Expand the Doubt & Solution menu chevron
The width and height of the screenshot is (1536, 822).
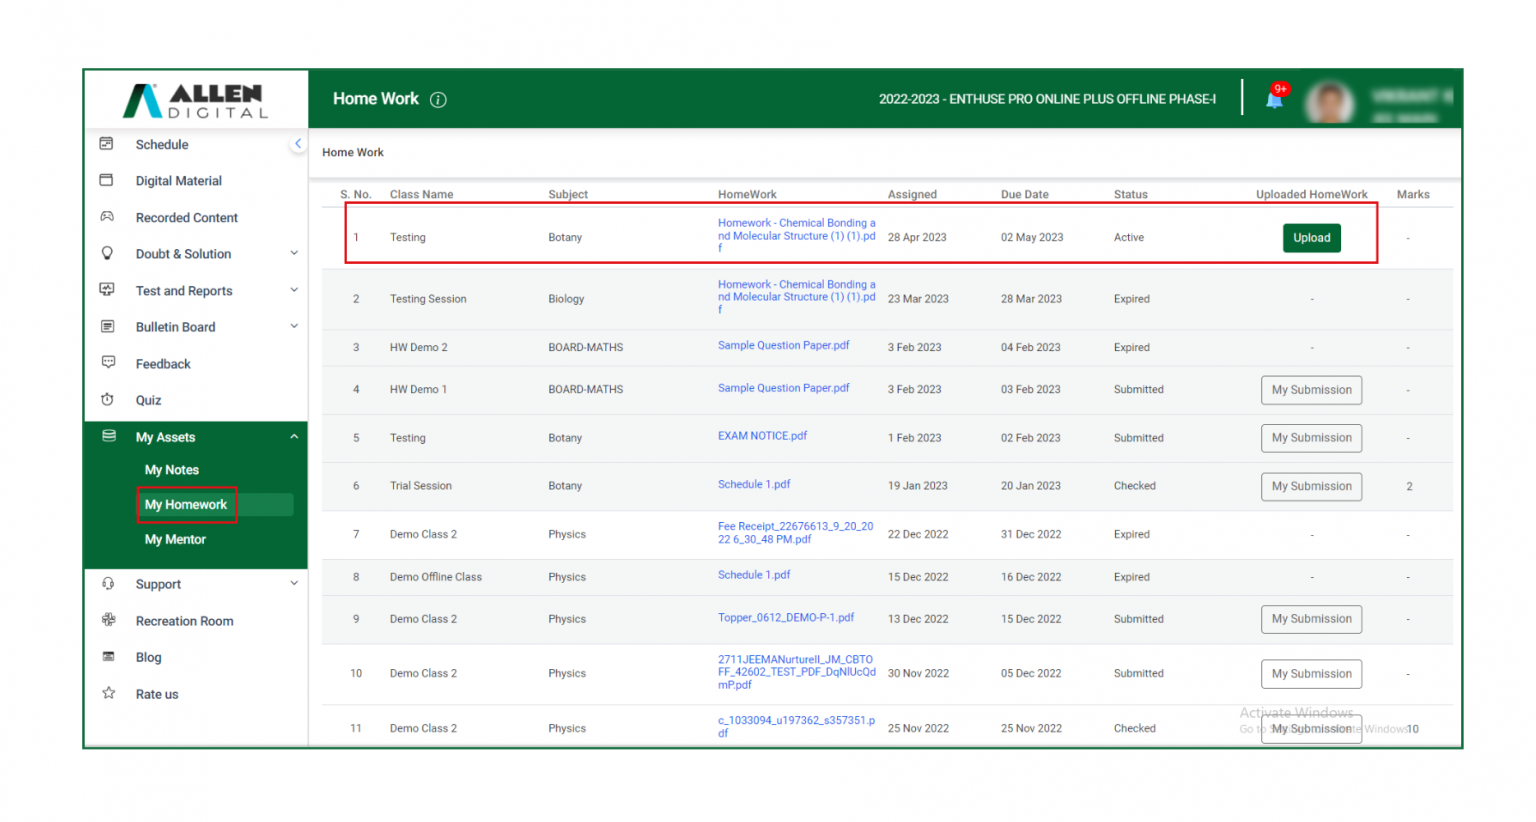(x=294, y=253)
